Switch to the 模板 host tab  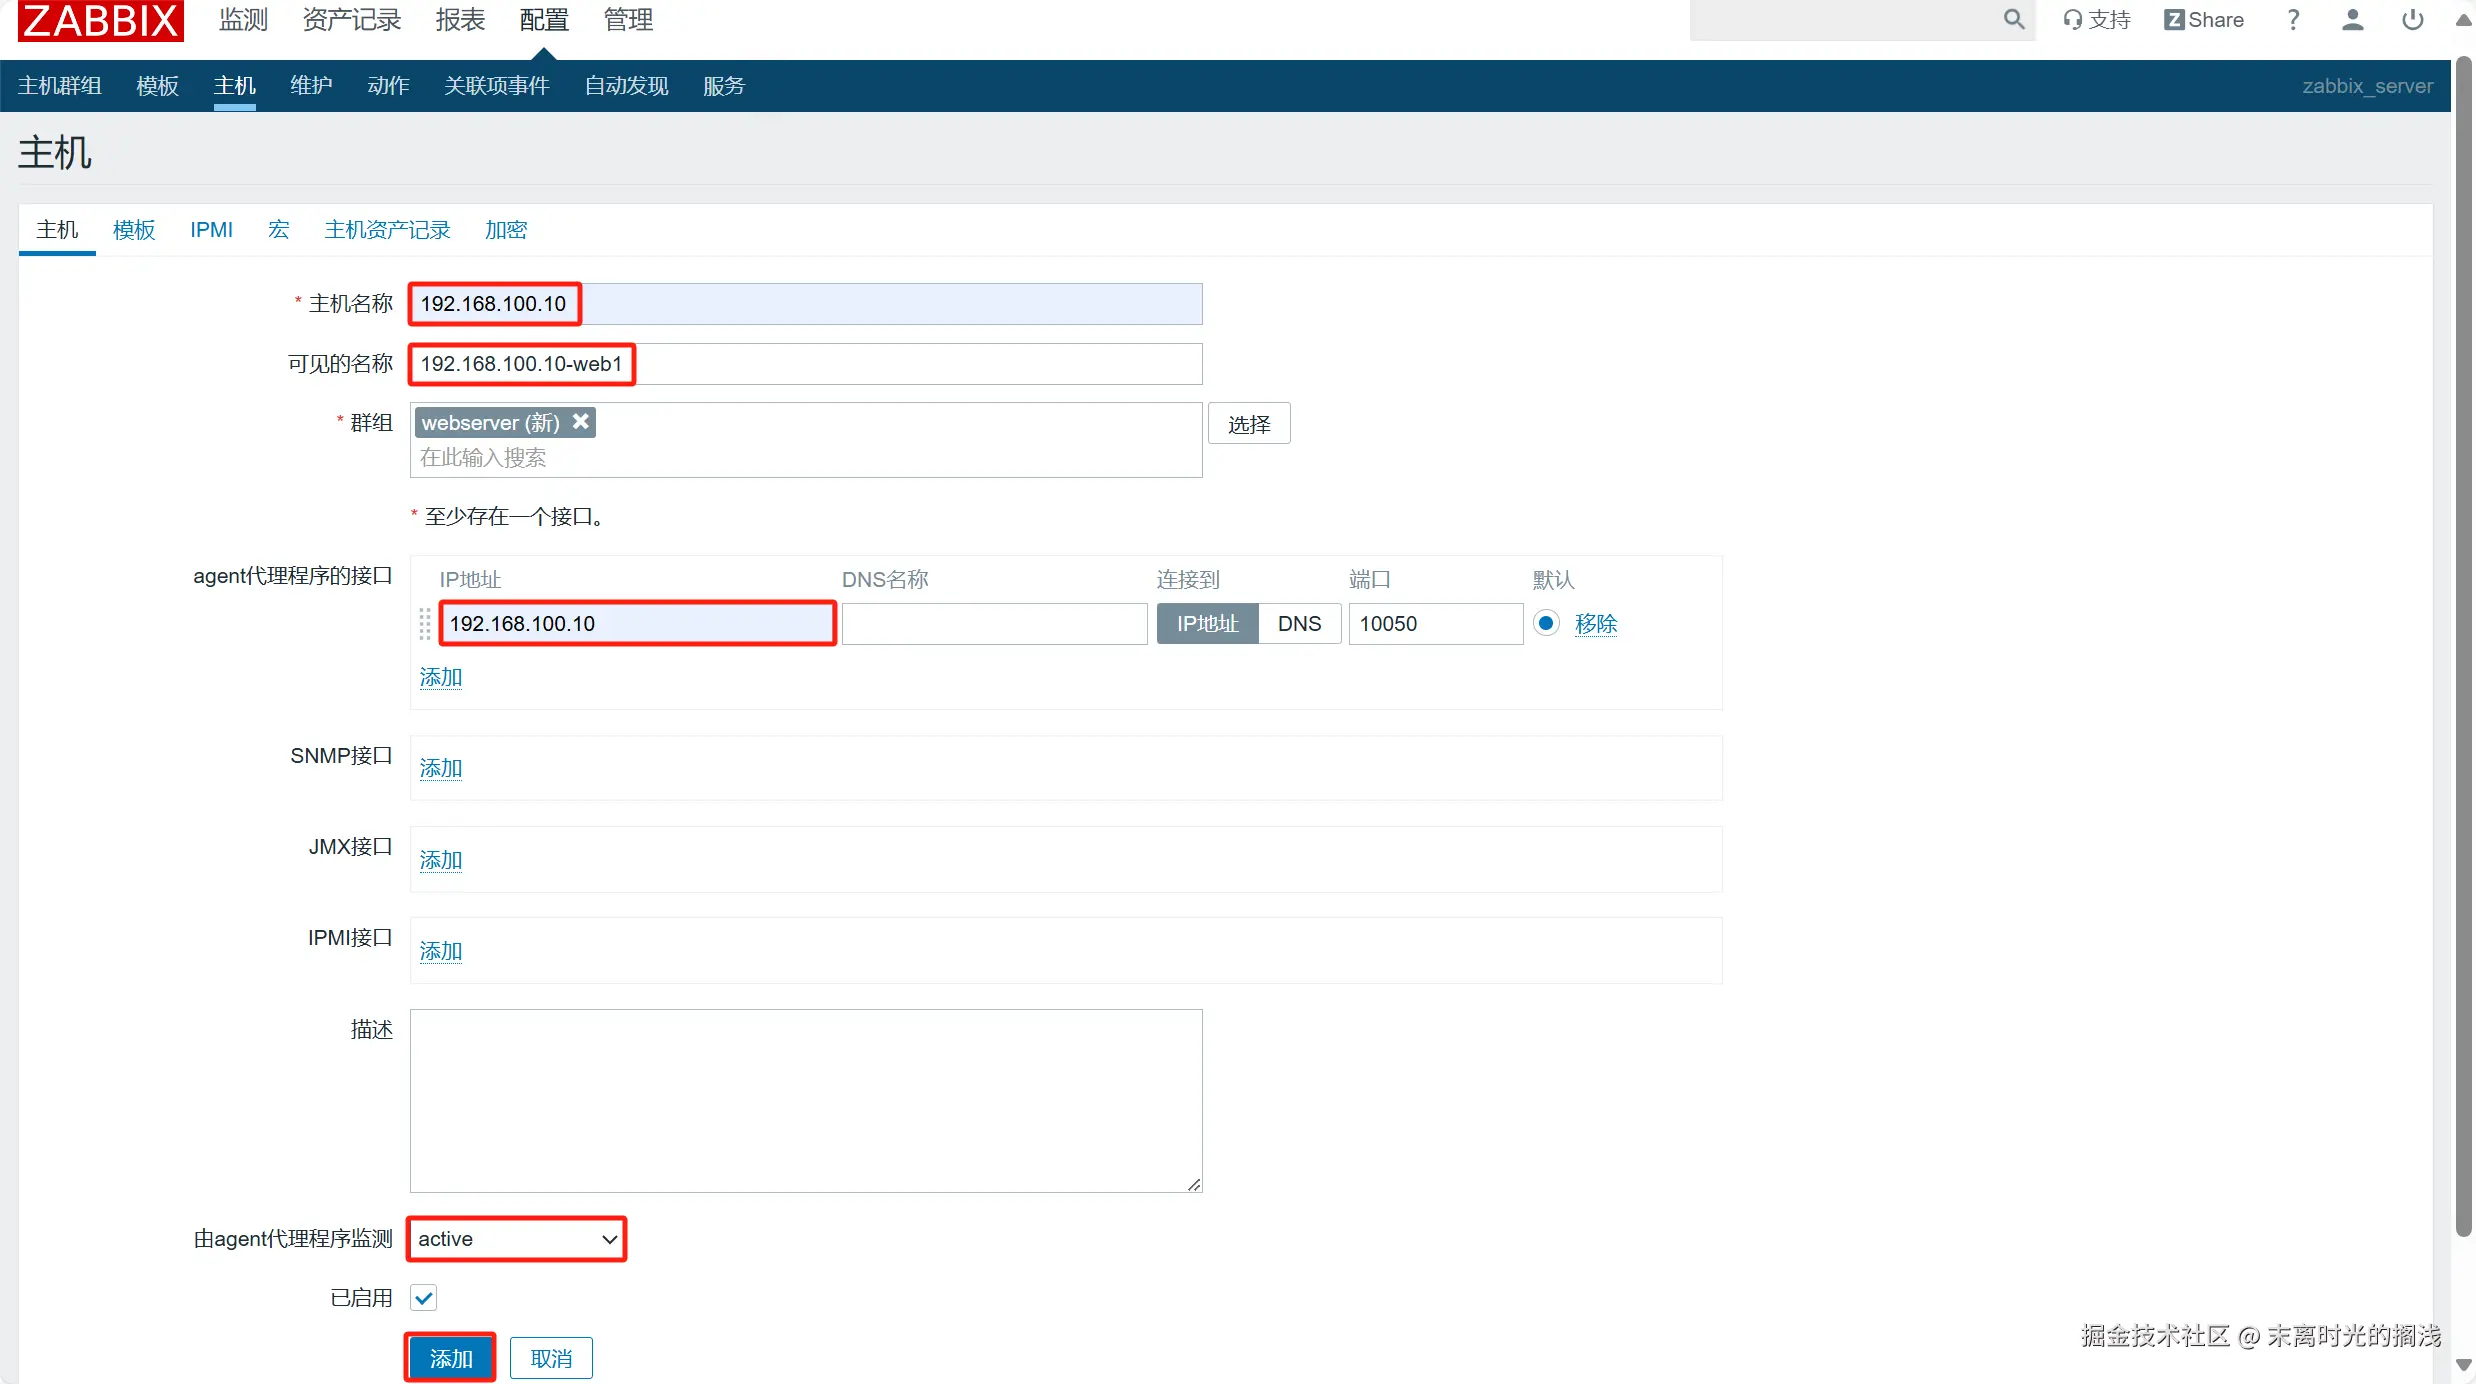[134, 230]
